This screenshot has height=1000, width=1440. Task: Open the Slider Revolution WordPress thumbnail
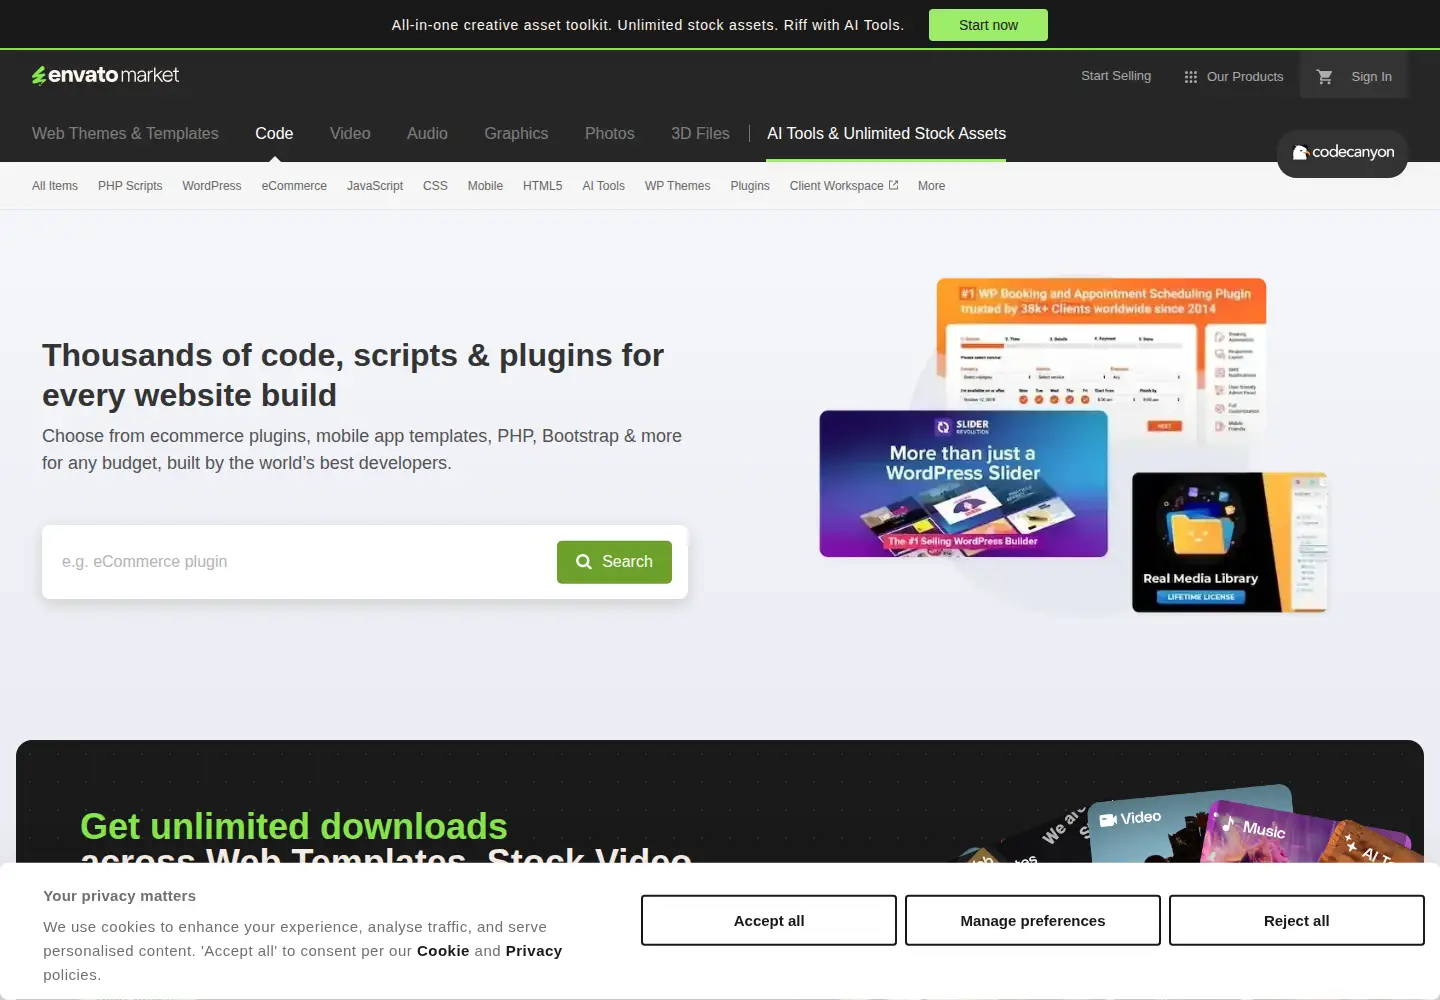point(963,484)
